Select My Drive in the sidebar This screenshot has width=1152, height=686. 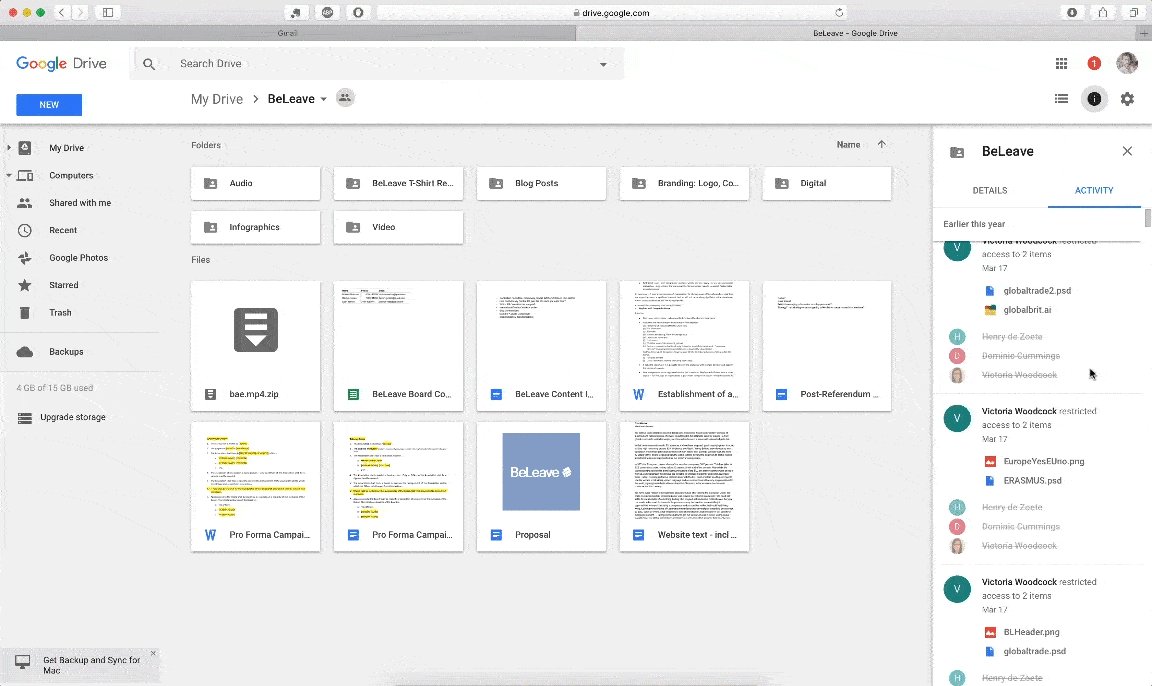coord(66,148)
